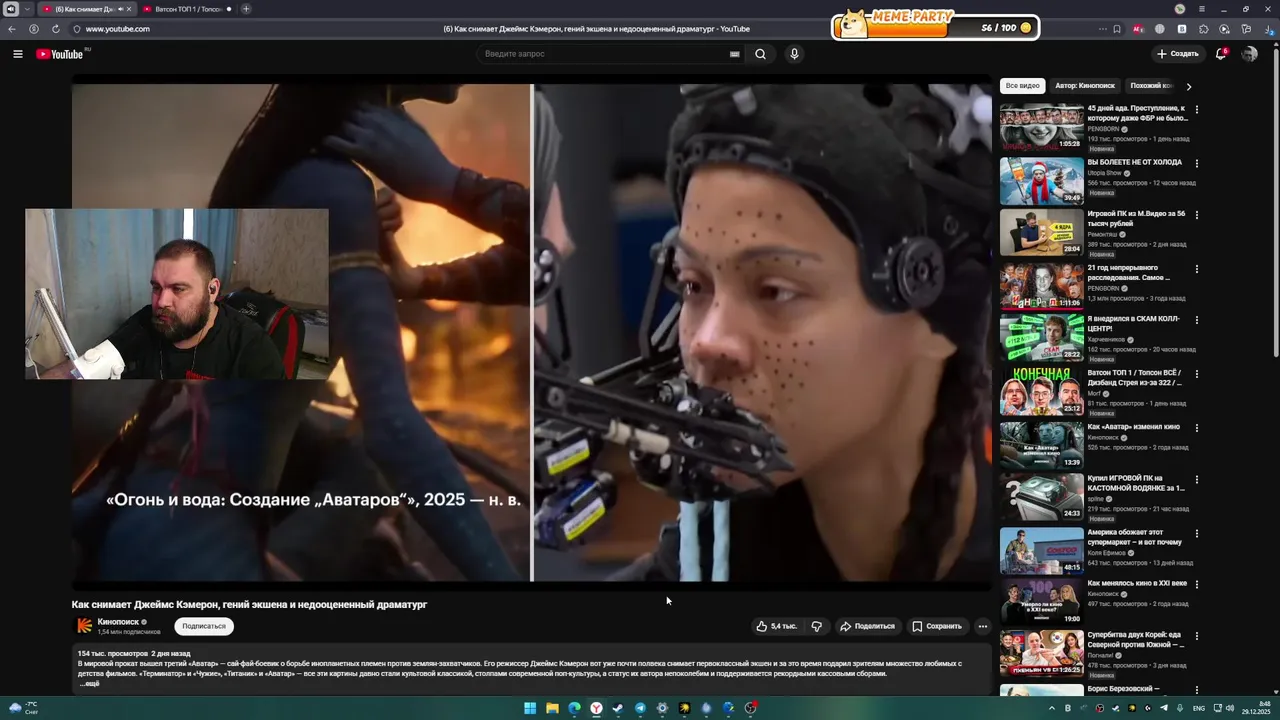Open '21 год непрерывного расследования' thumbnail
This screenshot has width=1280, height=720.
pyautogui.click(x=1041, y=286)
